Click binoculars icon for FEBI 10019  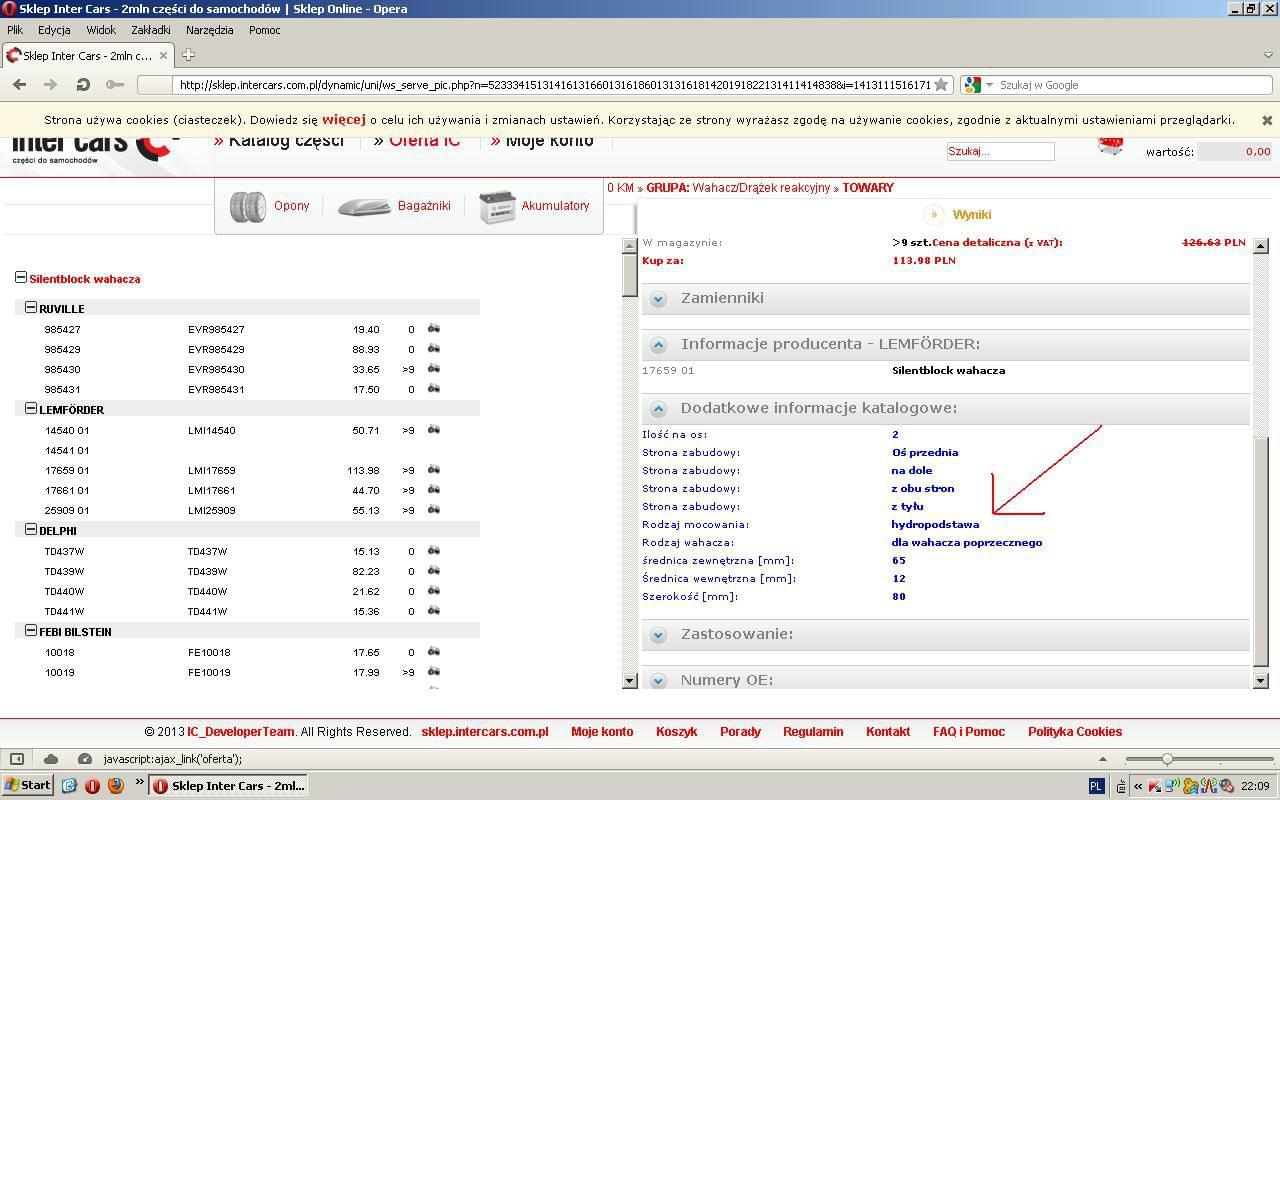434,672
